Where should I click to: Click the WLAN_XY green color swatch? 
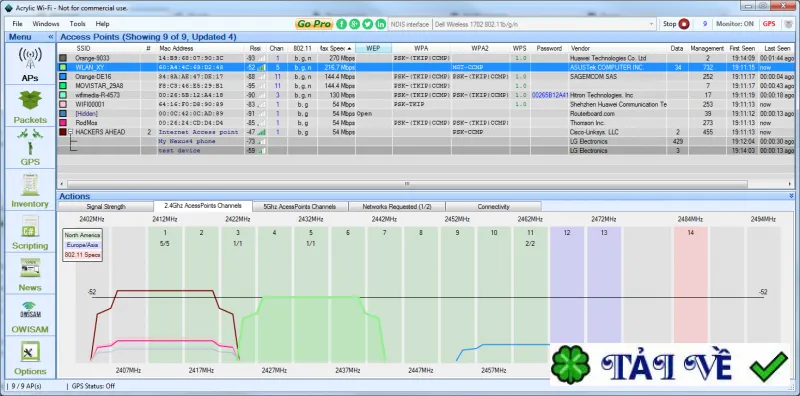[63, 67]
